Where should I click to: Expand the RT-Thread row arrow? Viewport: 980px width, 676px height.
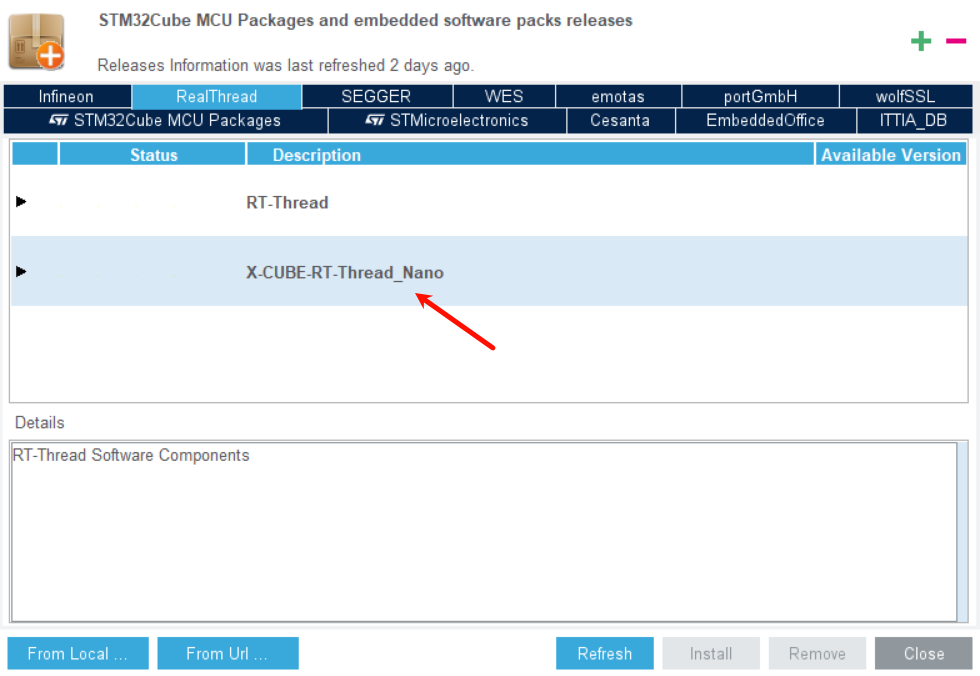click(21, 202)
